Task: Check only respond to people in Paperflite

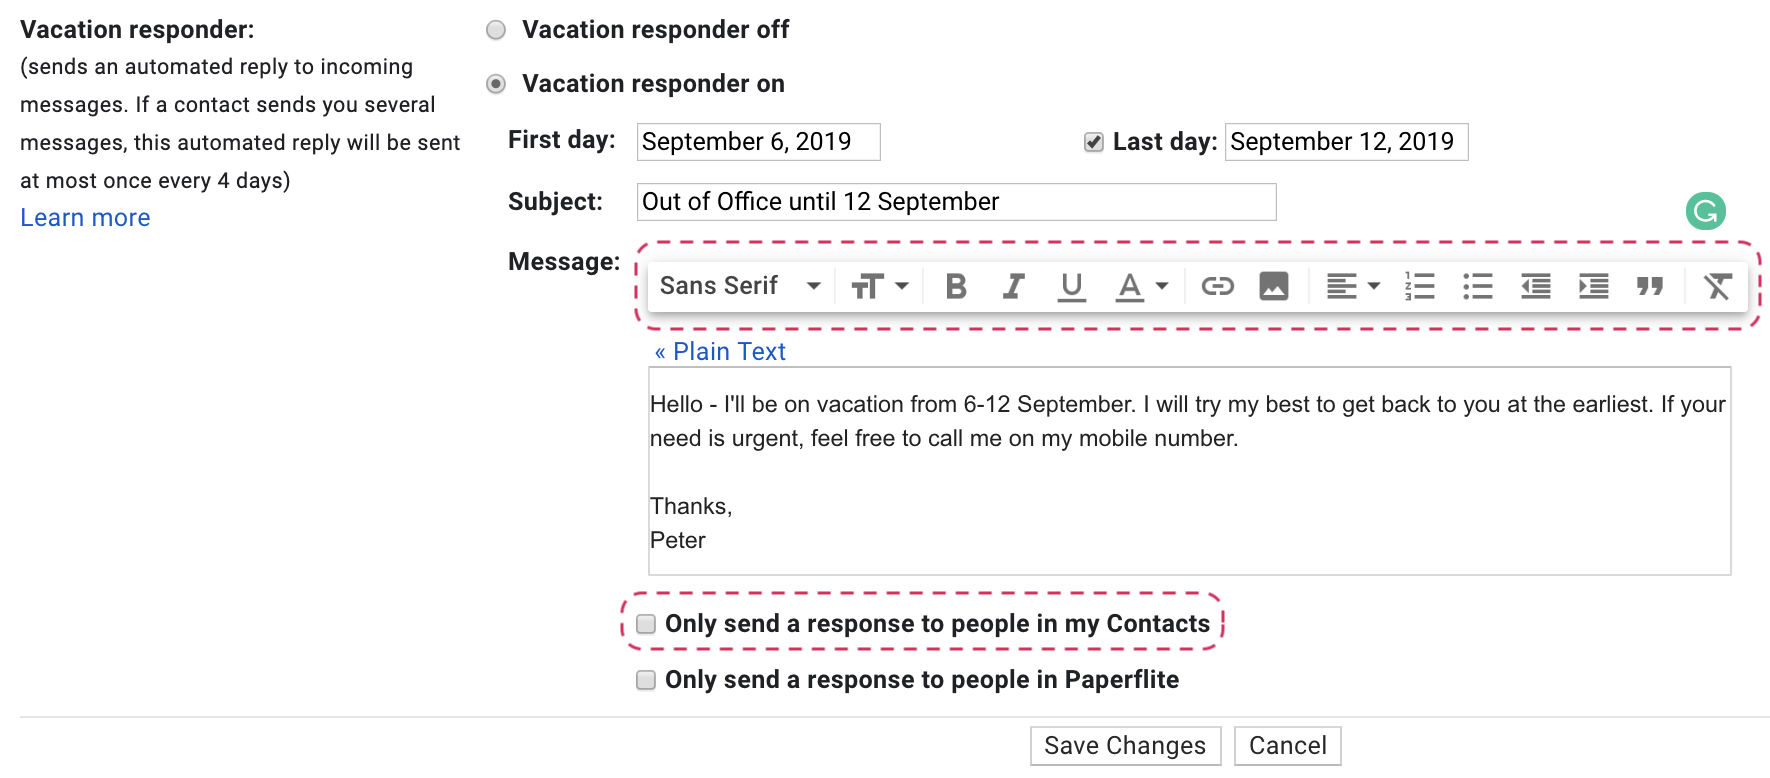Action: [x=647, y=680]
